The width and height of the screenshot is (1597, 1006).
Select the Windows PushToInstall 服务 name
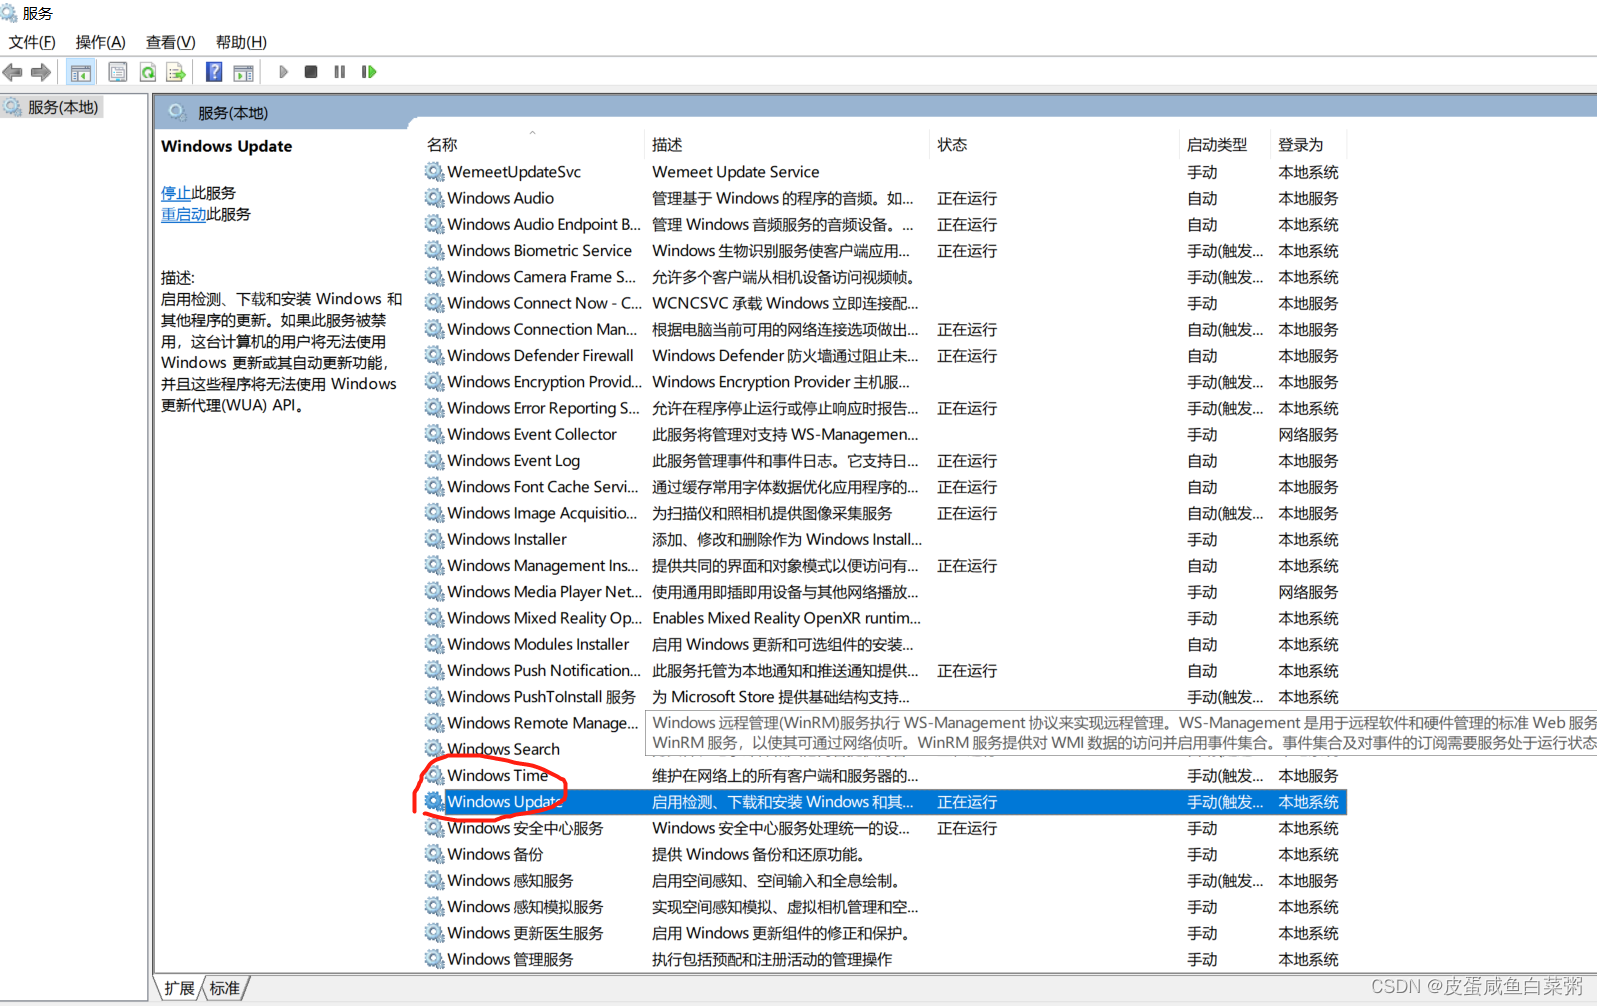pos(541,697)
